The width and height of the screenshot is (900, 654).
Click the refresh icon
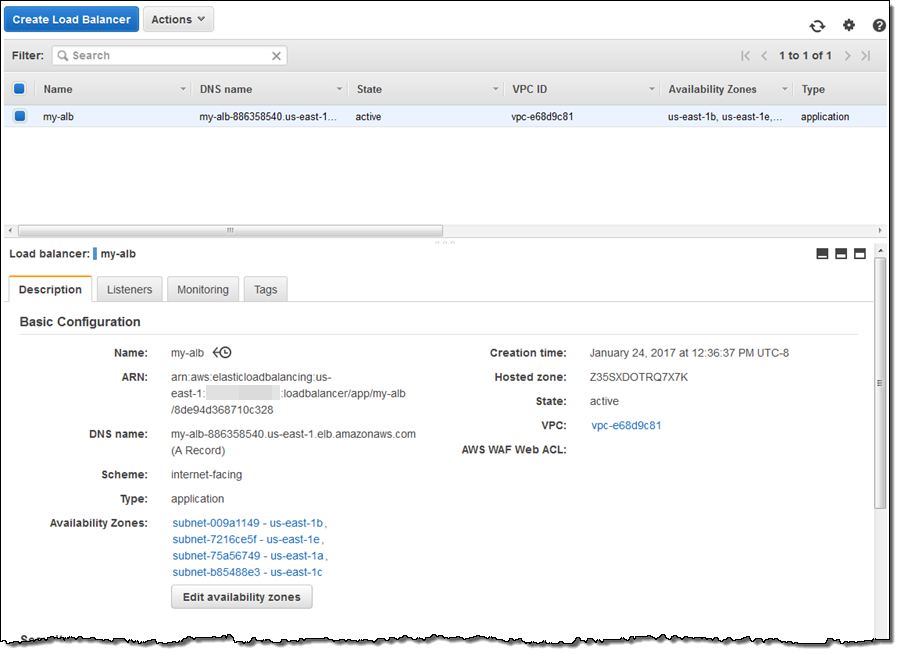pos(817,26)
